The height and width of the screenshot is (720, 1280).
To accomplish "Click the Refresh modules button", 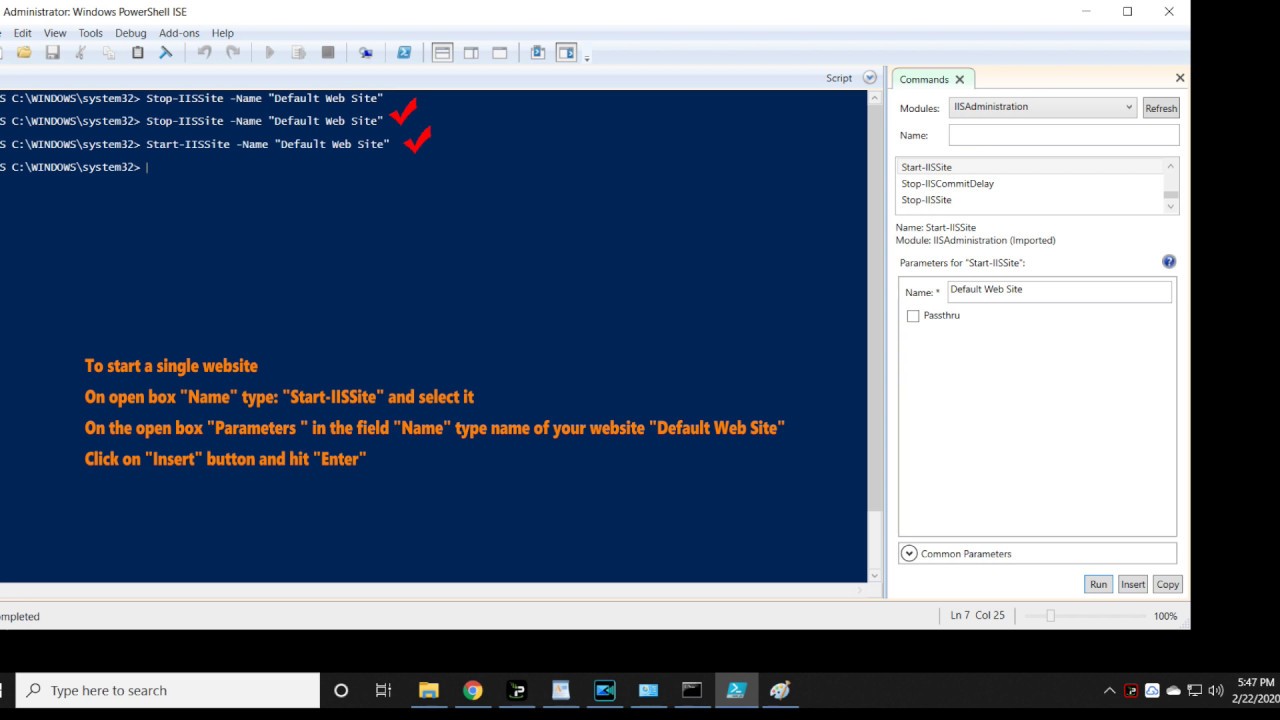I will (1161, 108).
